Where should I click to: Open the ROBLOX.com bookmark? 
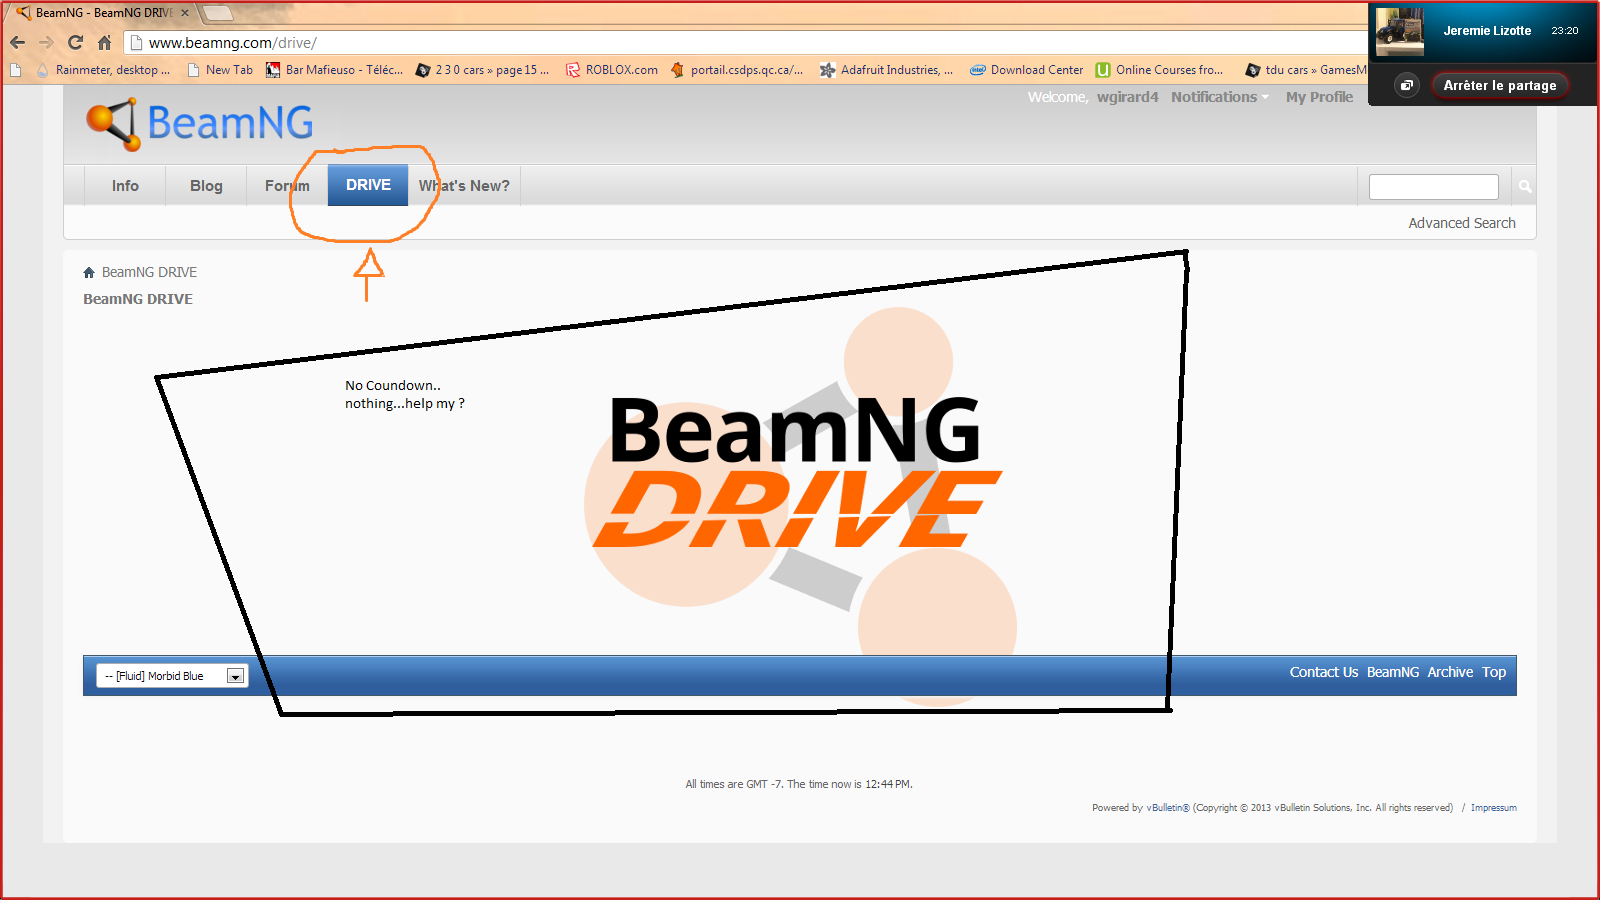[x=612, y=70]
